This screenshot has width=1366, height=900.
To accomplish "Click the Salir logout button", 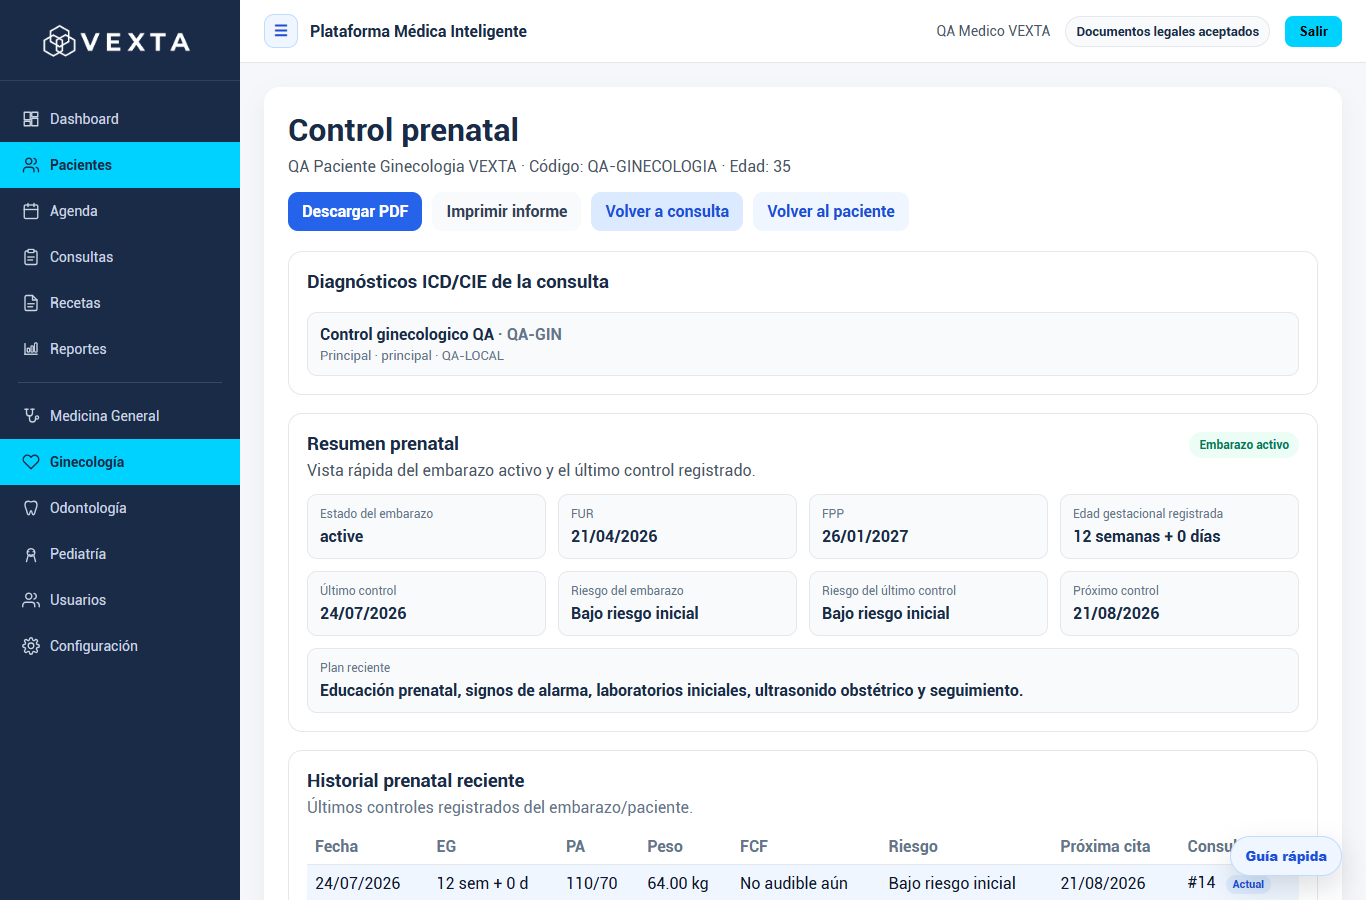I will 1313,31.
